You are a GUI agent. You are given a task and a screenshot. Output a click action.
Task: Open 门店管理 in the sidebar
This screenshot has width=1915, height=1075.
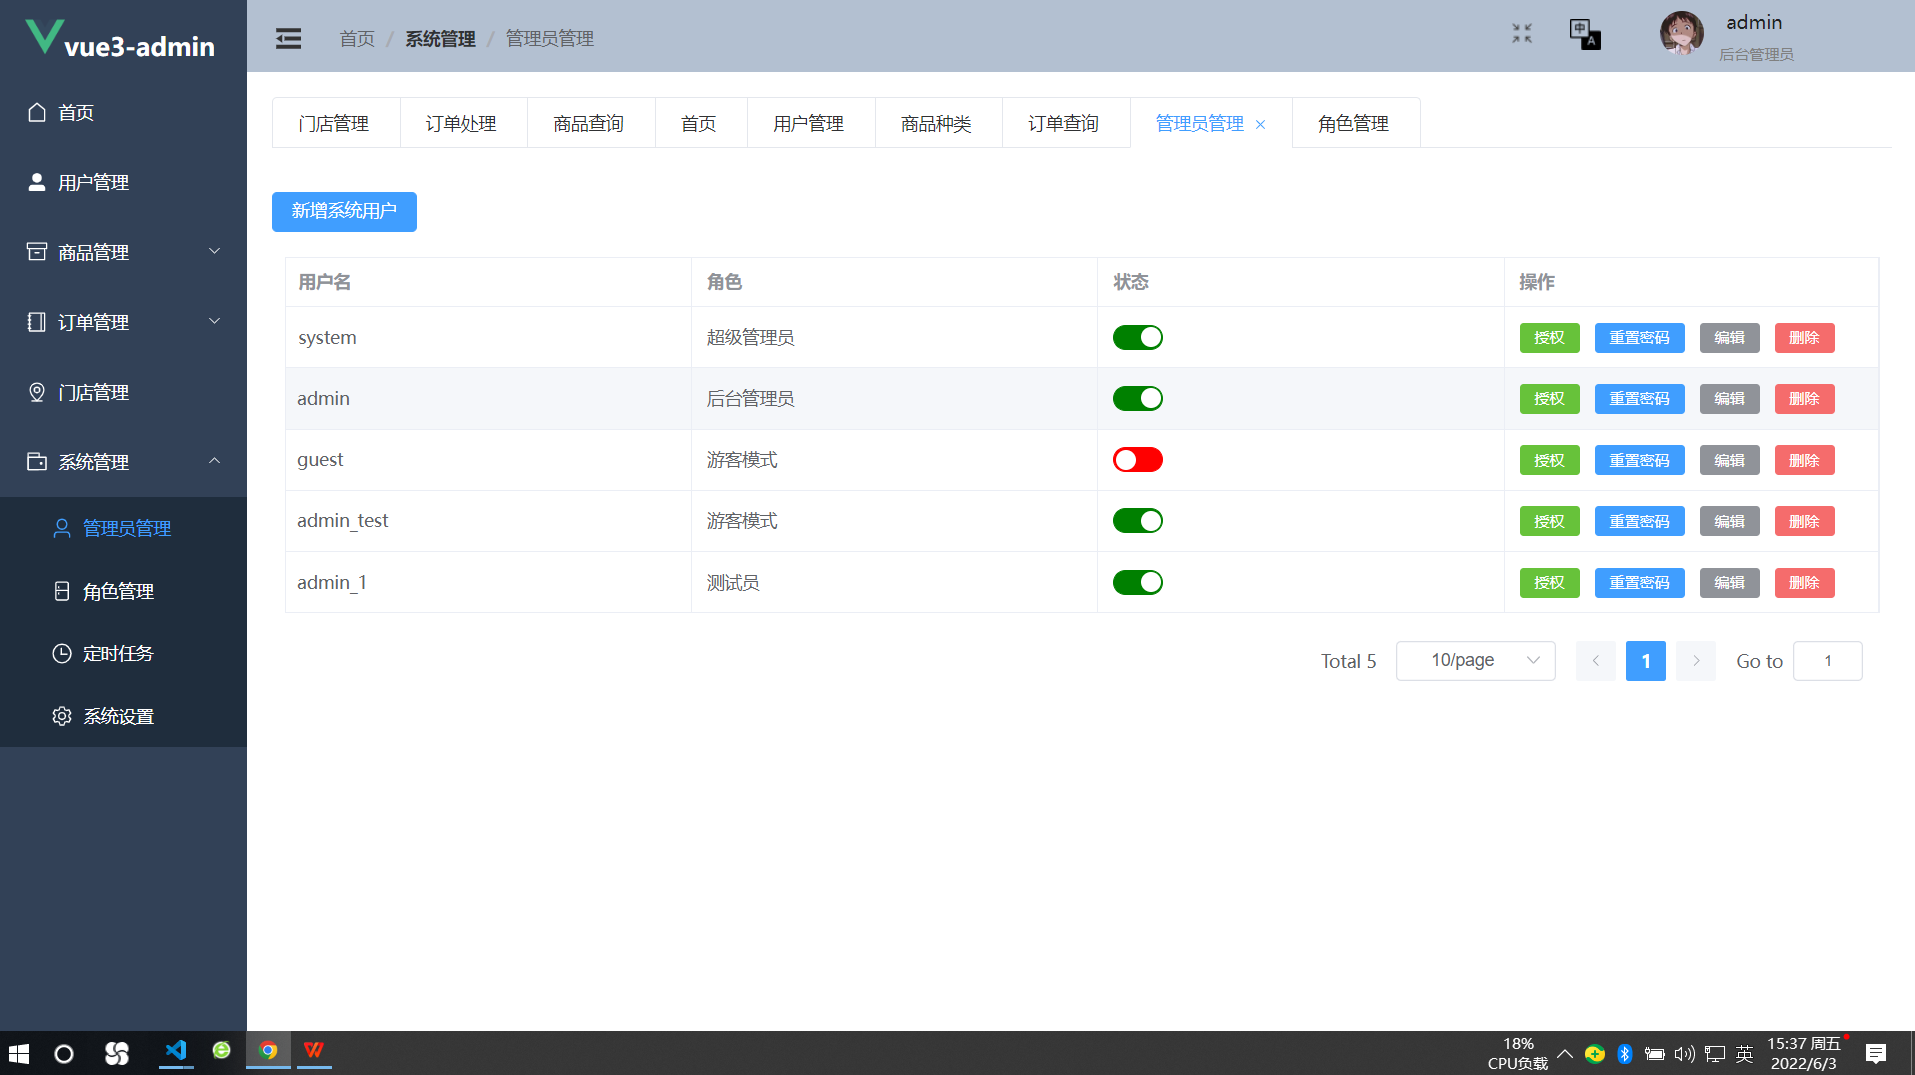123,392
